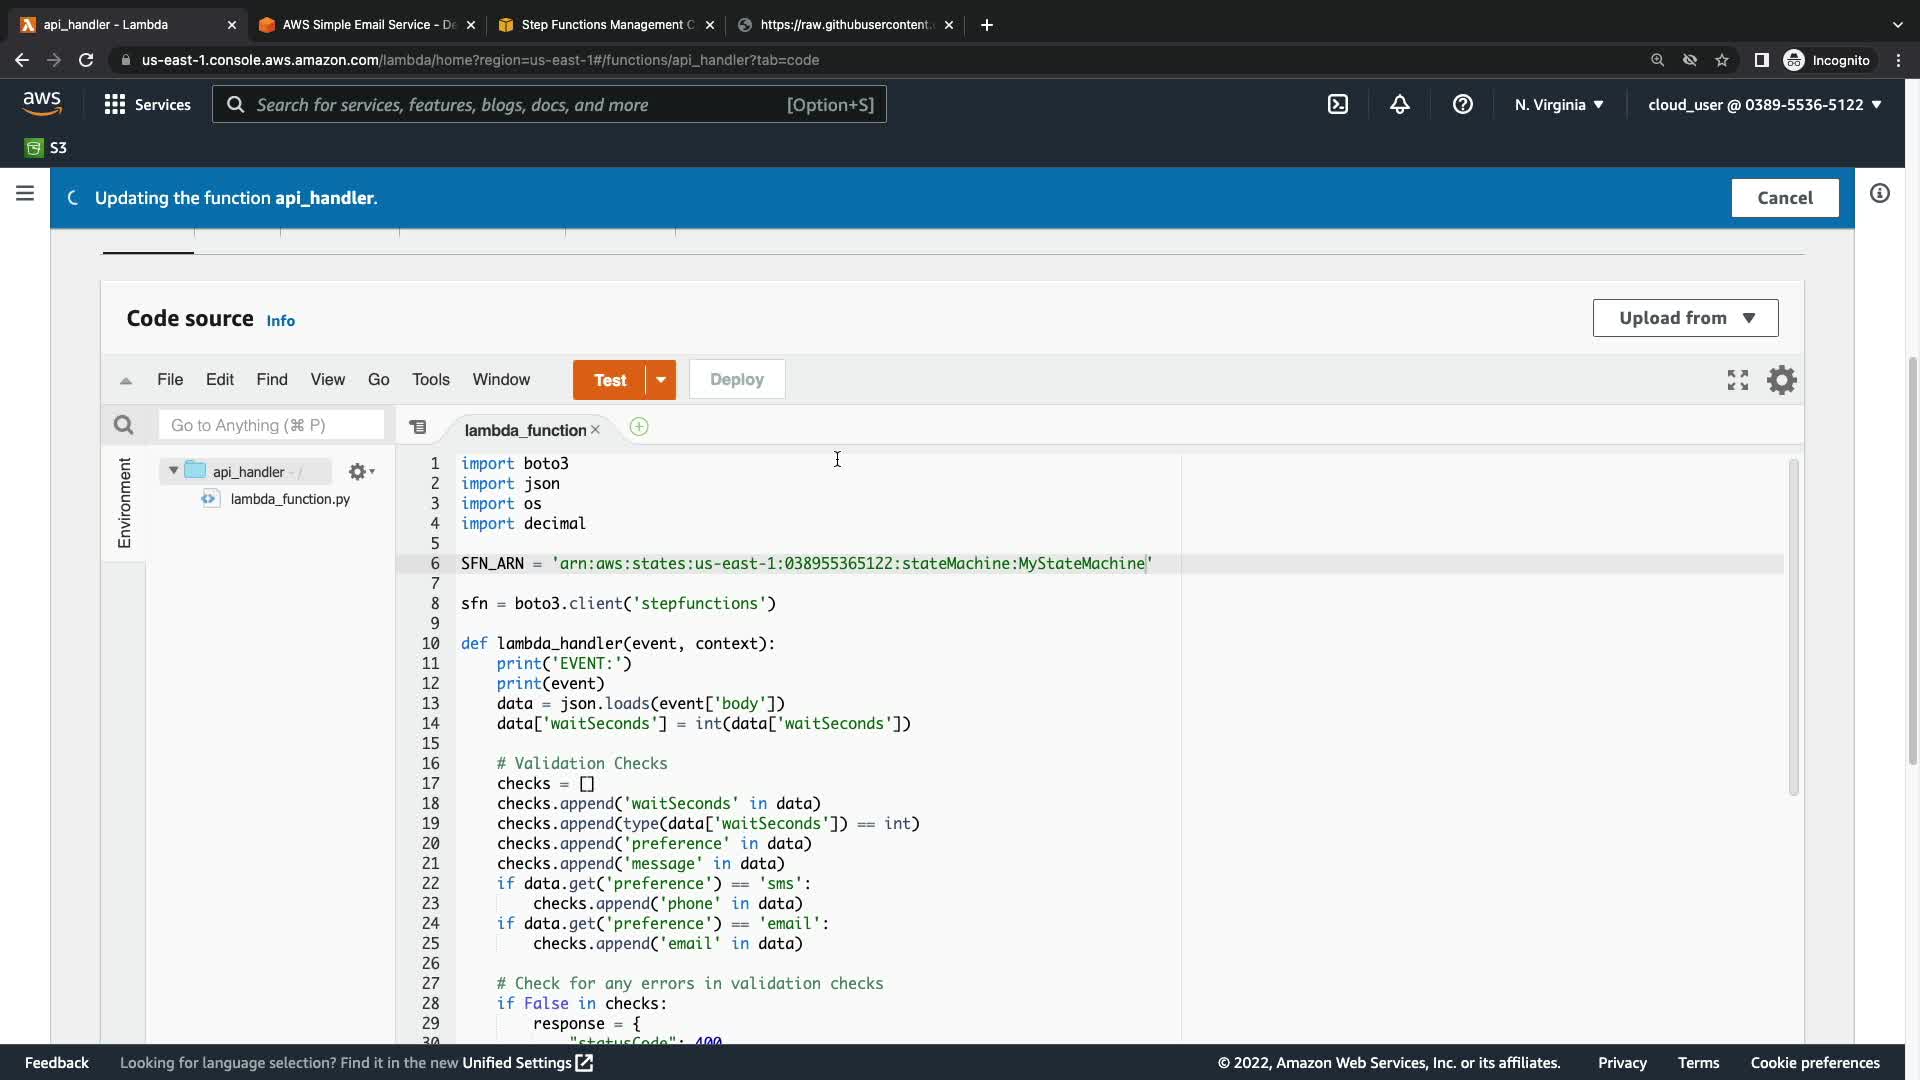Toggle the left navigation hamburger menu
This screenshot has height=1080, width=1920.
25,193
